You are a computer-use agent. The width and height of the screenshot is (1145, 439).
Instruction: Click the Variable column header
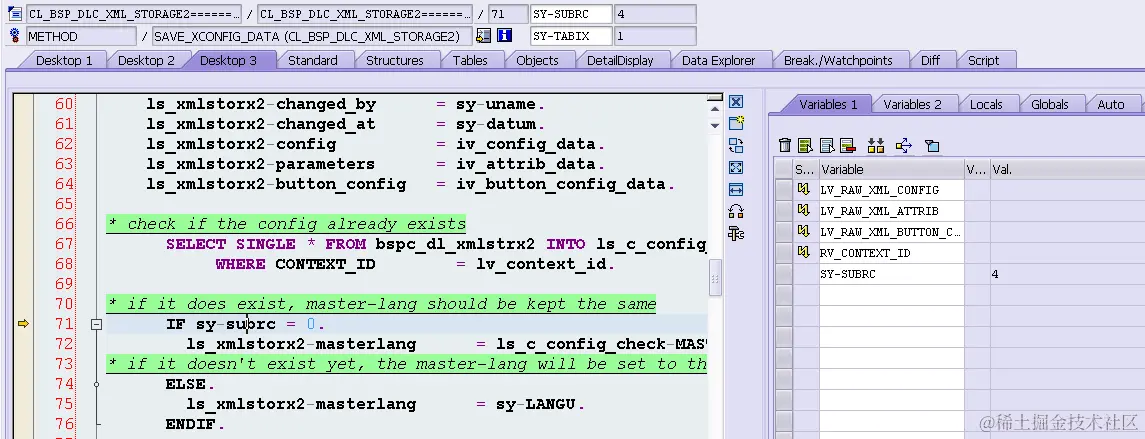(x=891, y=169)
